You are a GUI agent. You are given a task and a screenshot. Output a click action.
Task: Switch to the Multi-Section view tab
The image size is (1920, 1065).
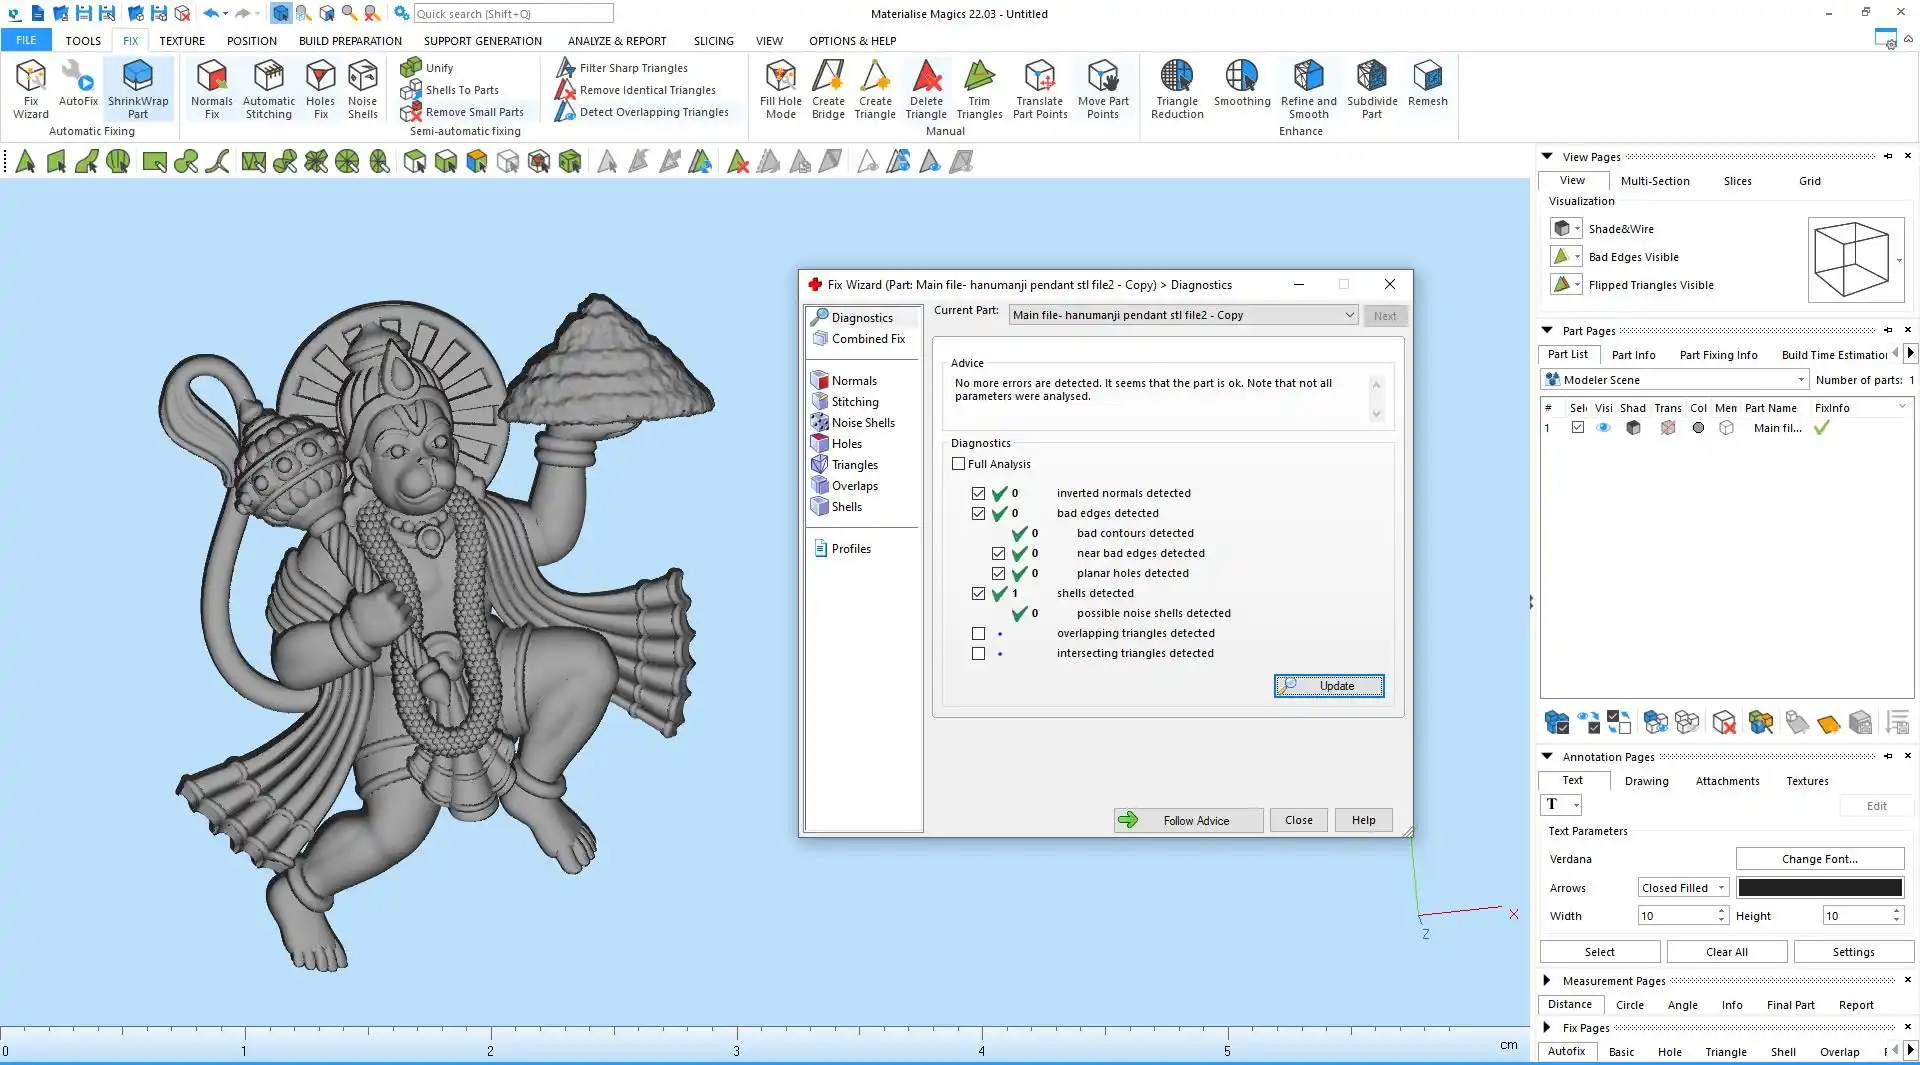click(1654, 181)
